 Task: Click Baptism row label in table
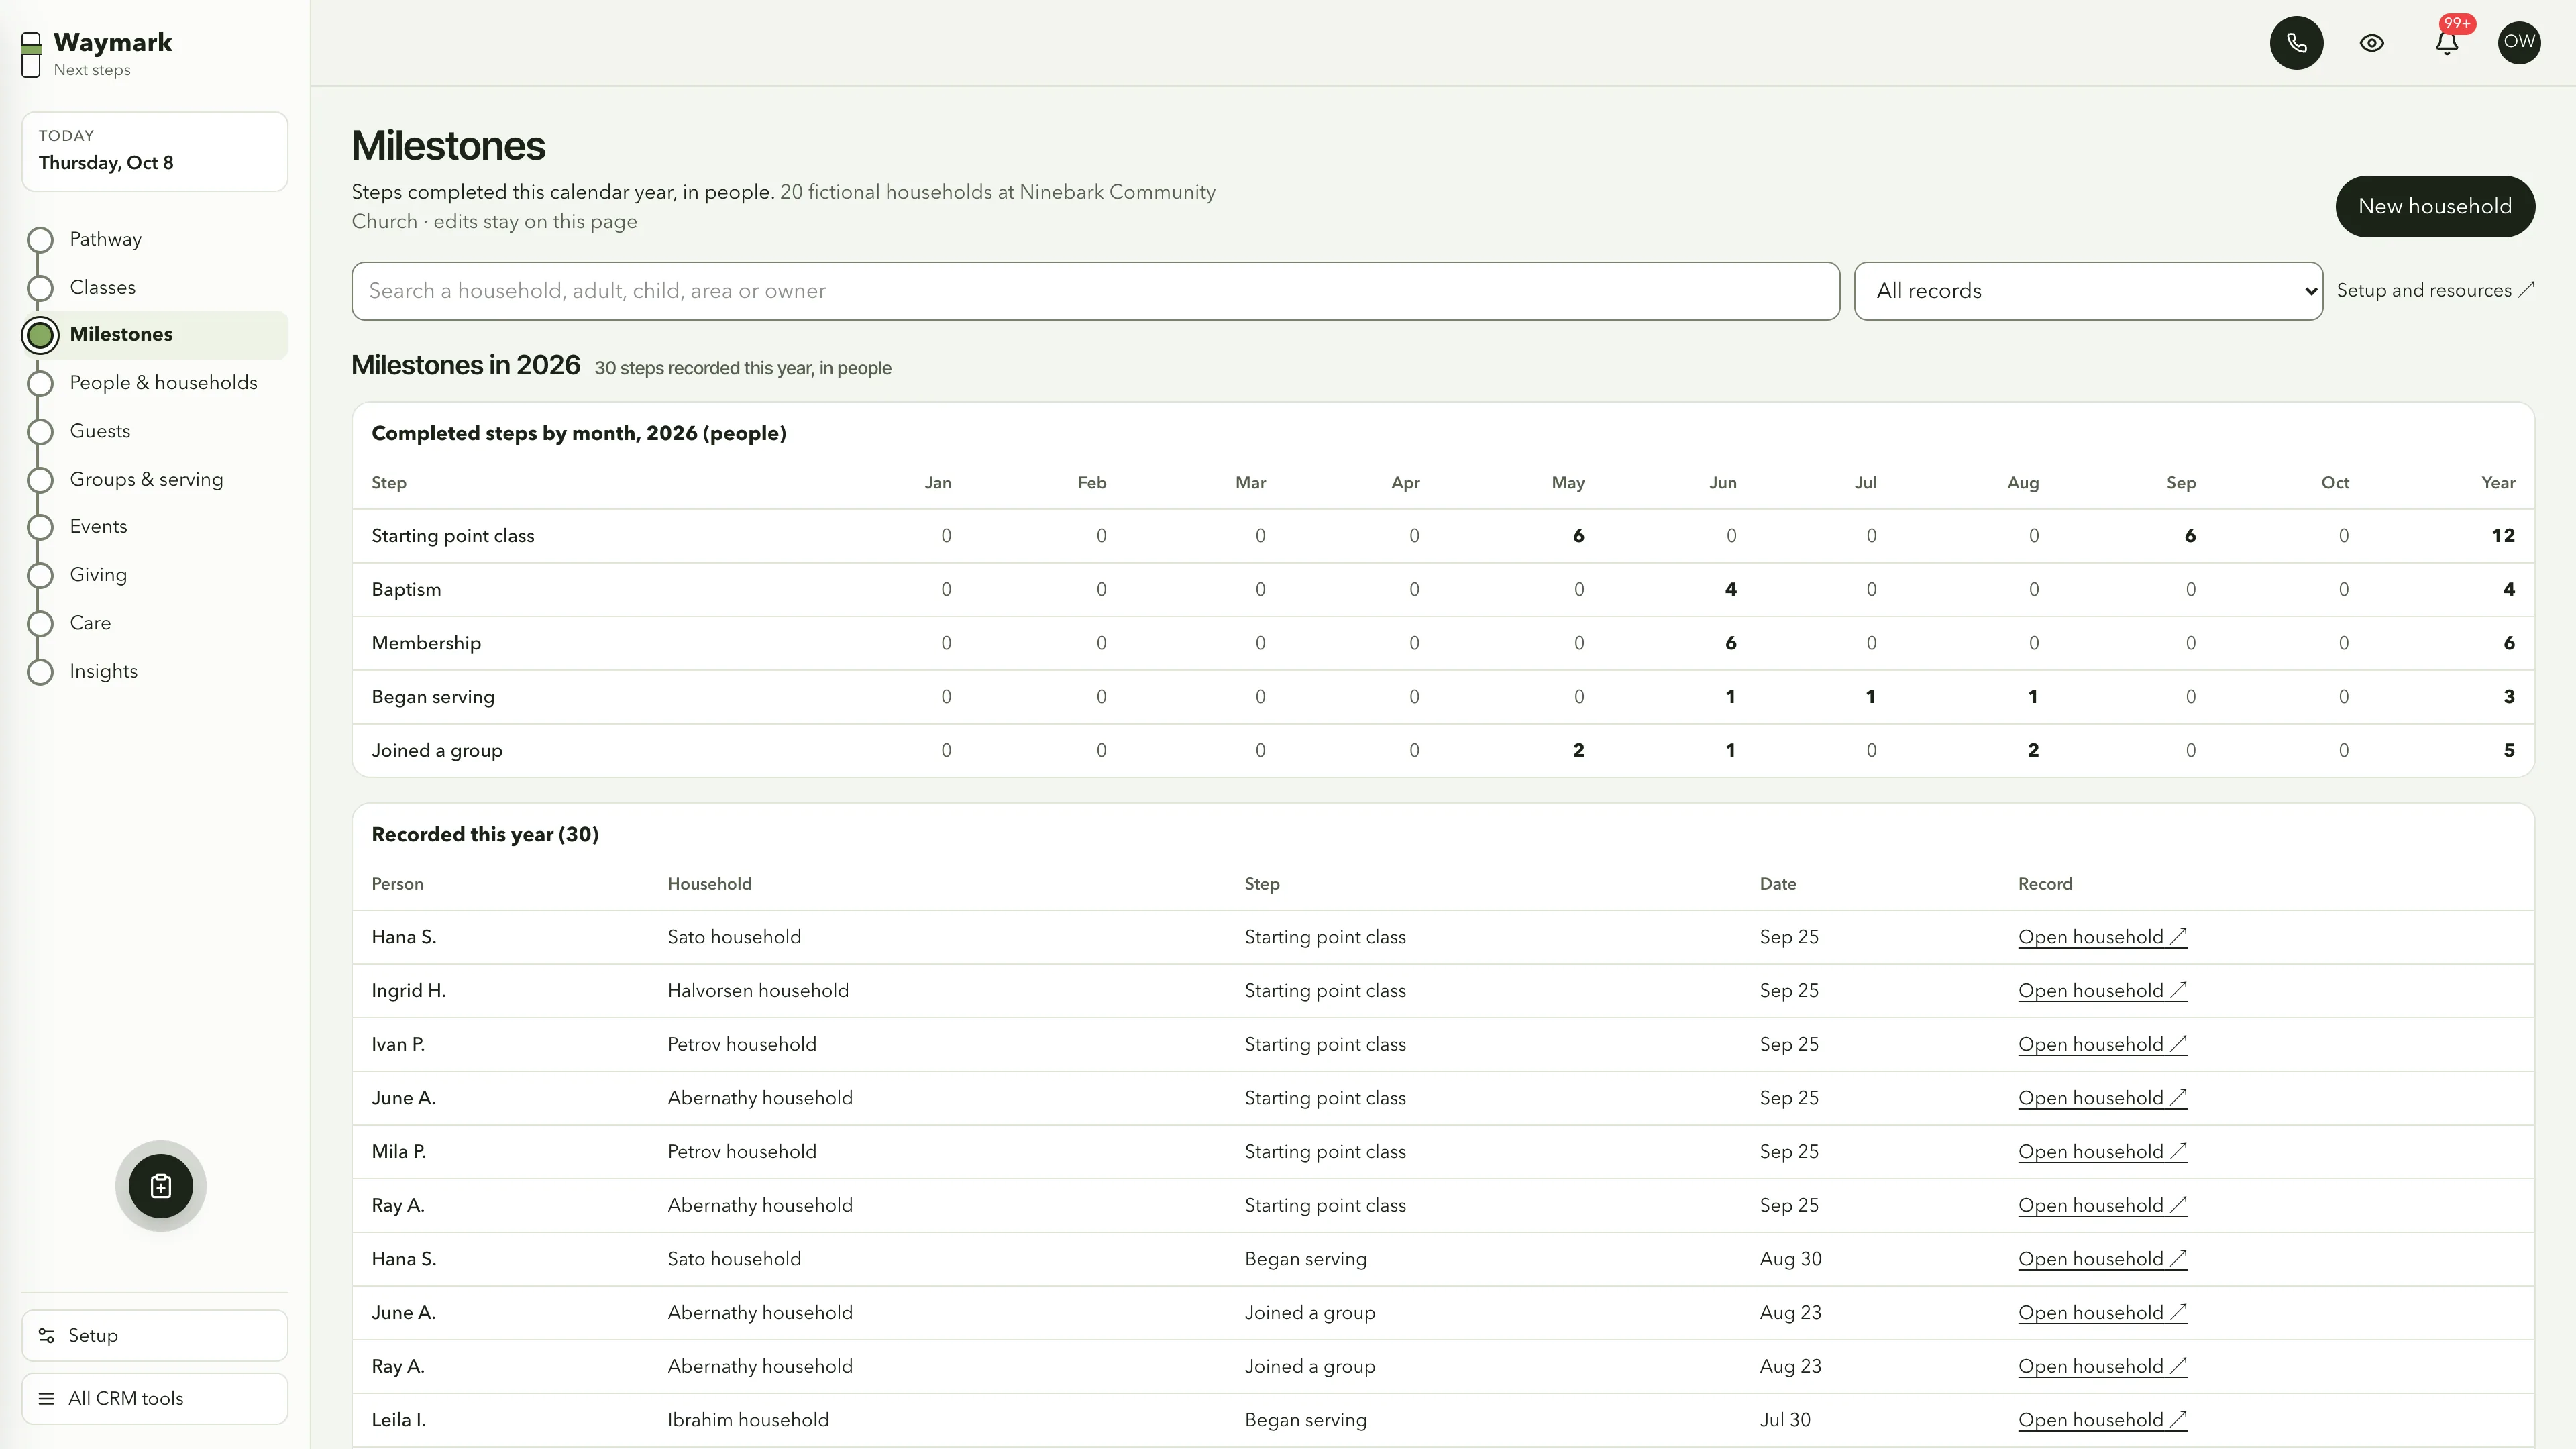click(x=406, y=590)
